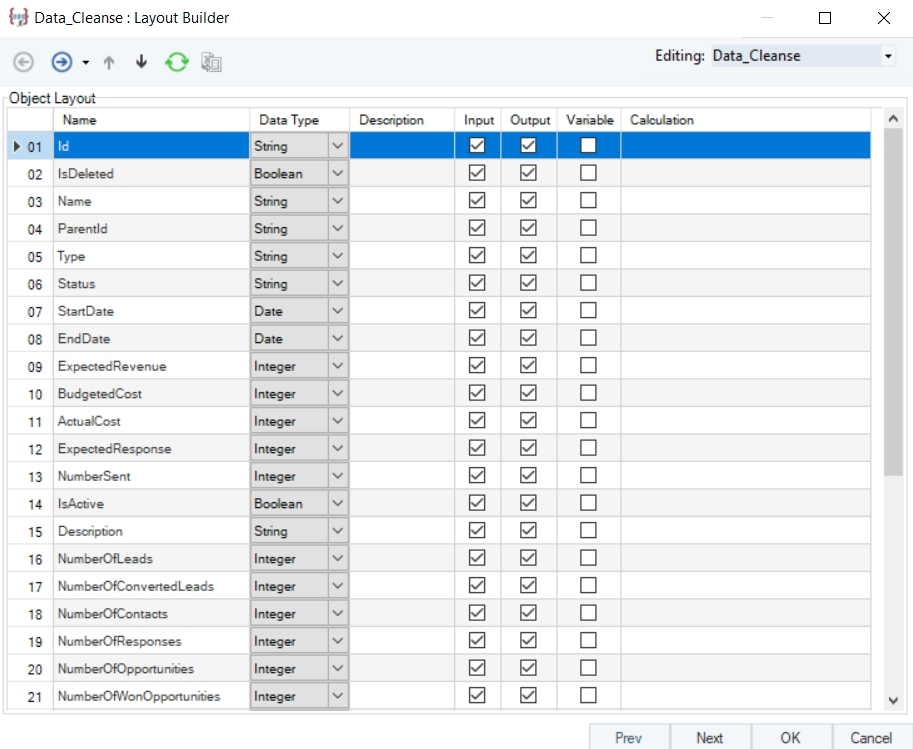Screen dimensions: 913x749
Task: Click the app icon in title bar
Action: [x=17, y=17]
